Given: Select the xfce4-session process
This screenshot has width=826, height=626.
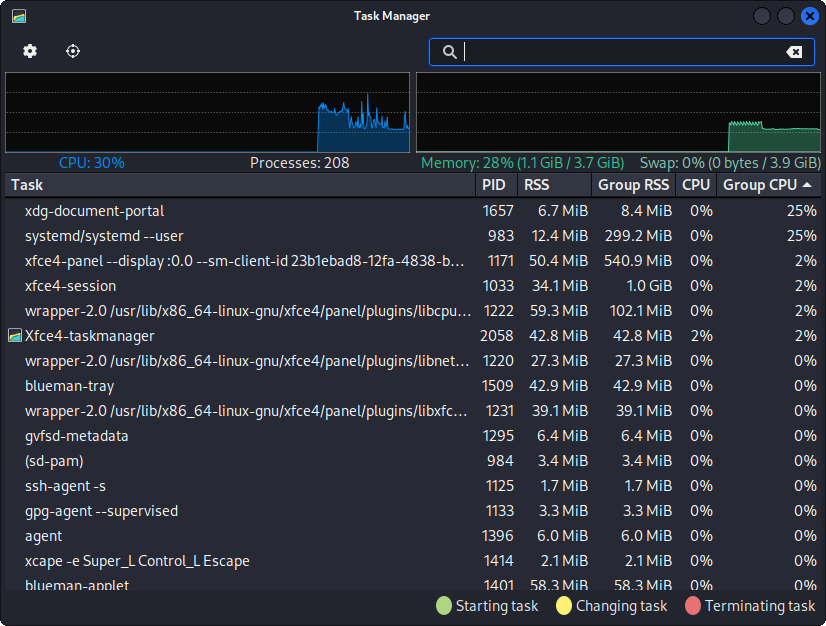Looking at the screenshot, I should click(413, 286).
